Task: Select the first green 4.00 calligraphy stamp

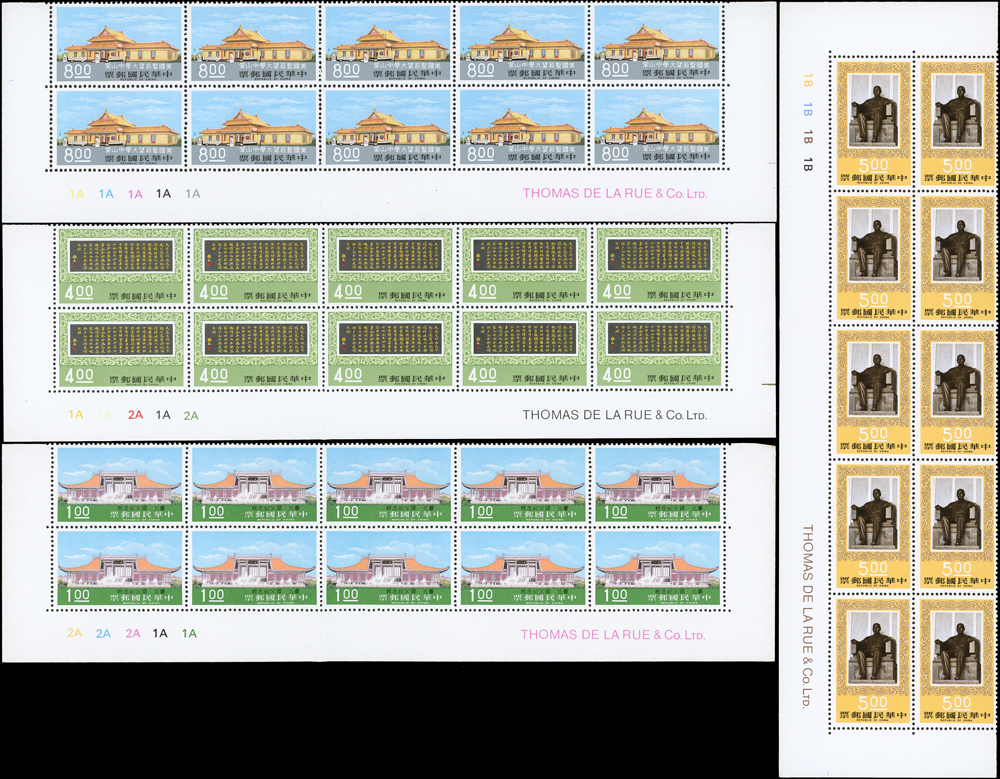Action: [x=121, y=264]
